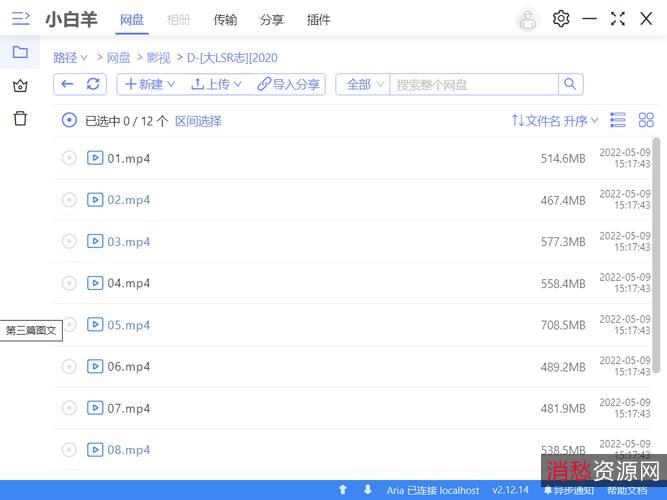Switch to list view layout
667x500 pixels.
coord(618,120)
